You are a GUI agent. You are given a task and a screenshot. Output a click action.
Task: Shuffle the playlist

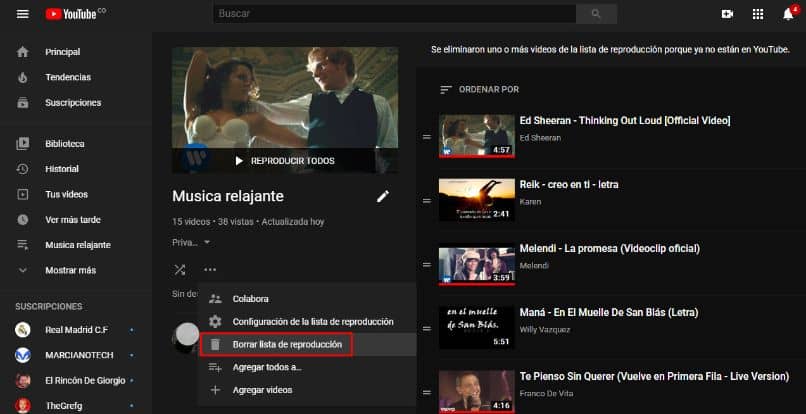point(179,269)
